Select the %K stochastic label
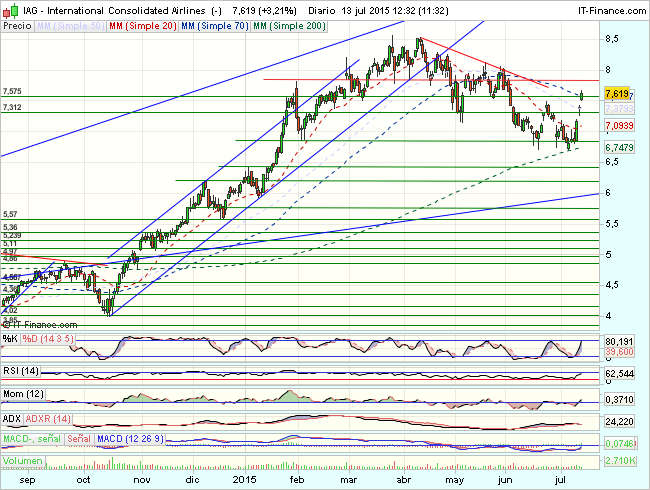Viewport: 650px width, 490px height. 10,339
